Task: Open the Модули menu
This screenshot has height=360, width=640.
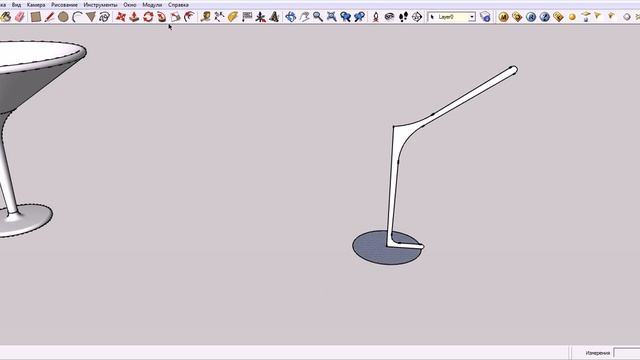Action: point(152,5)
